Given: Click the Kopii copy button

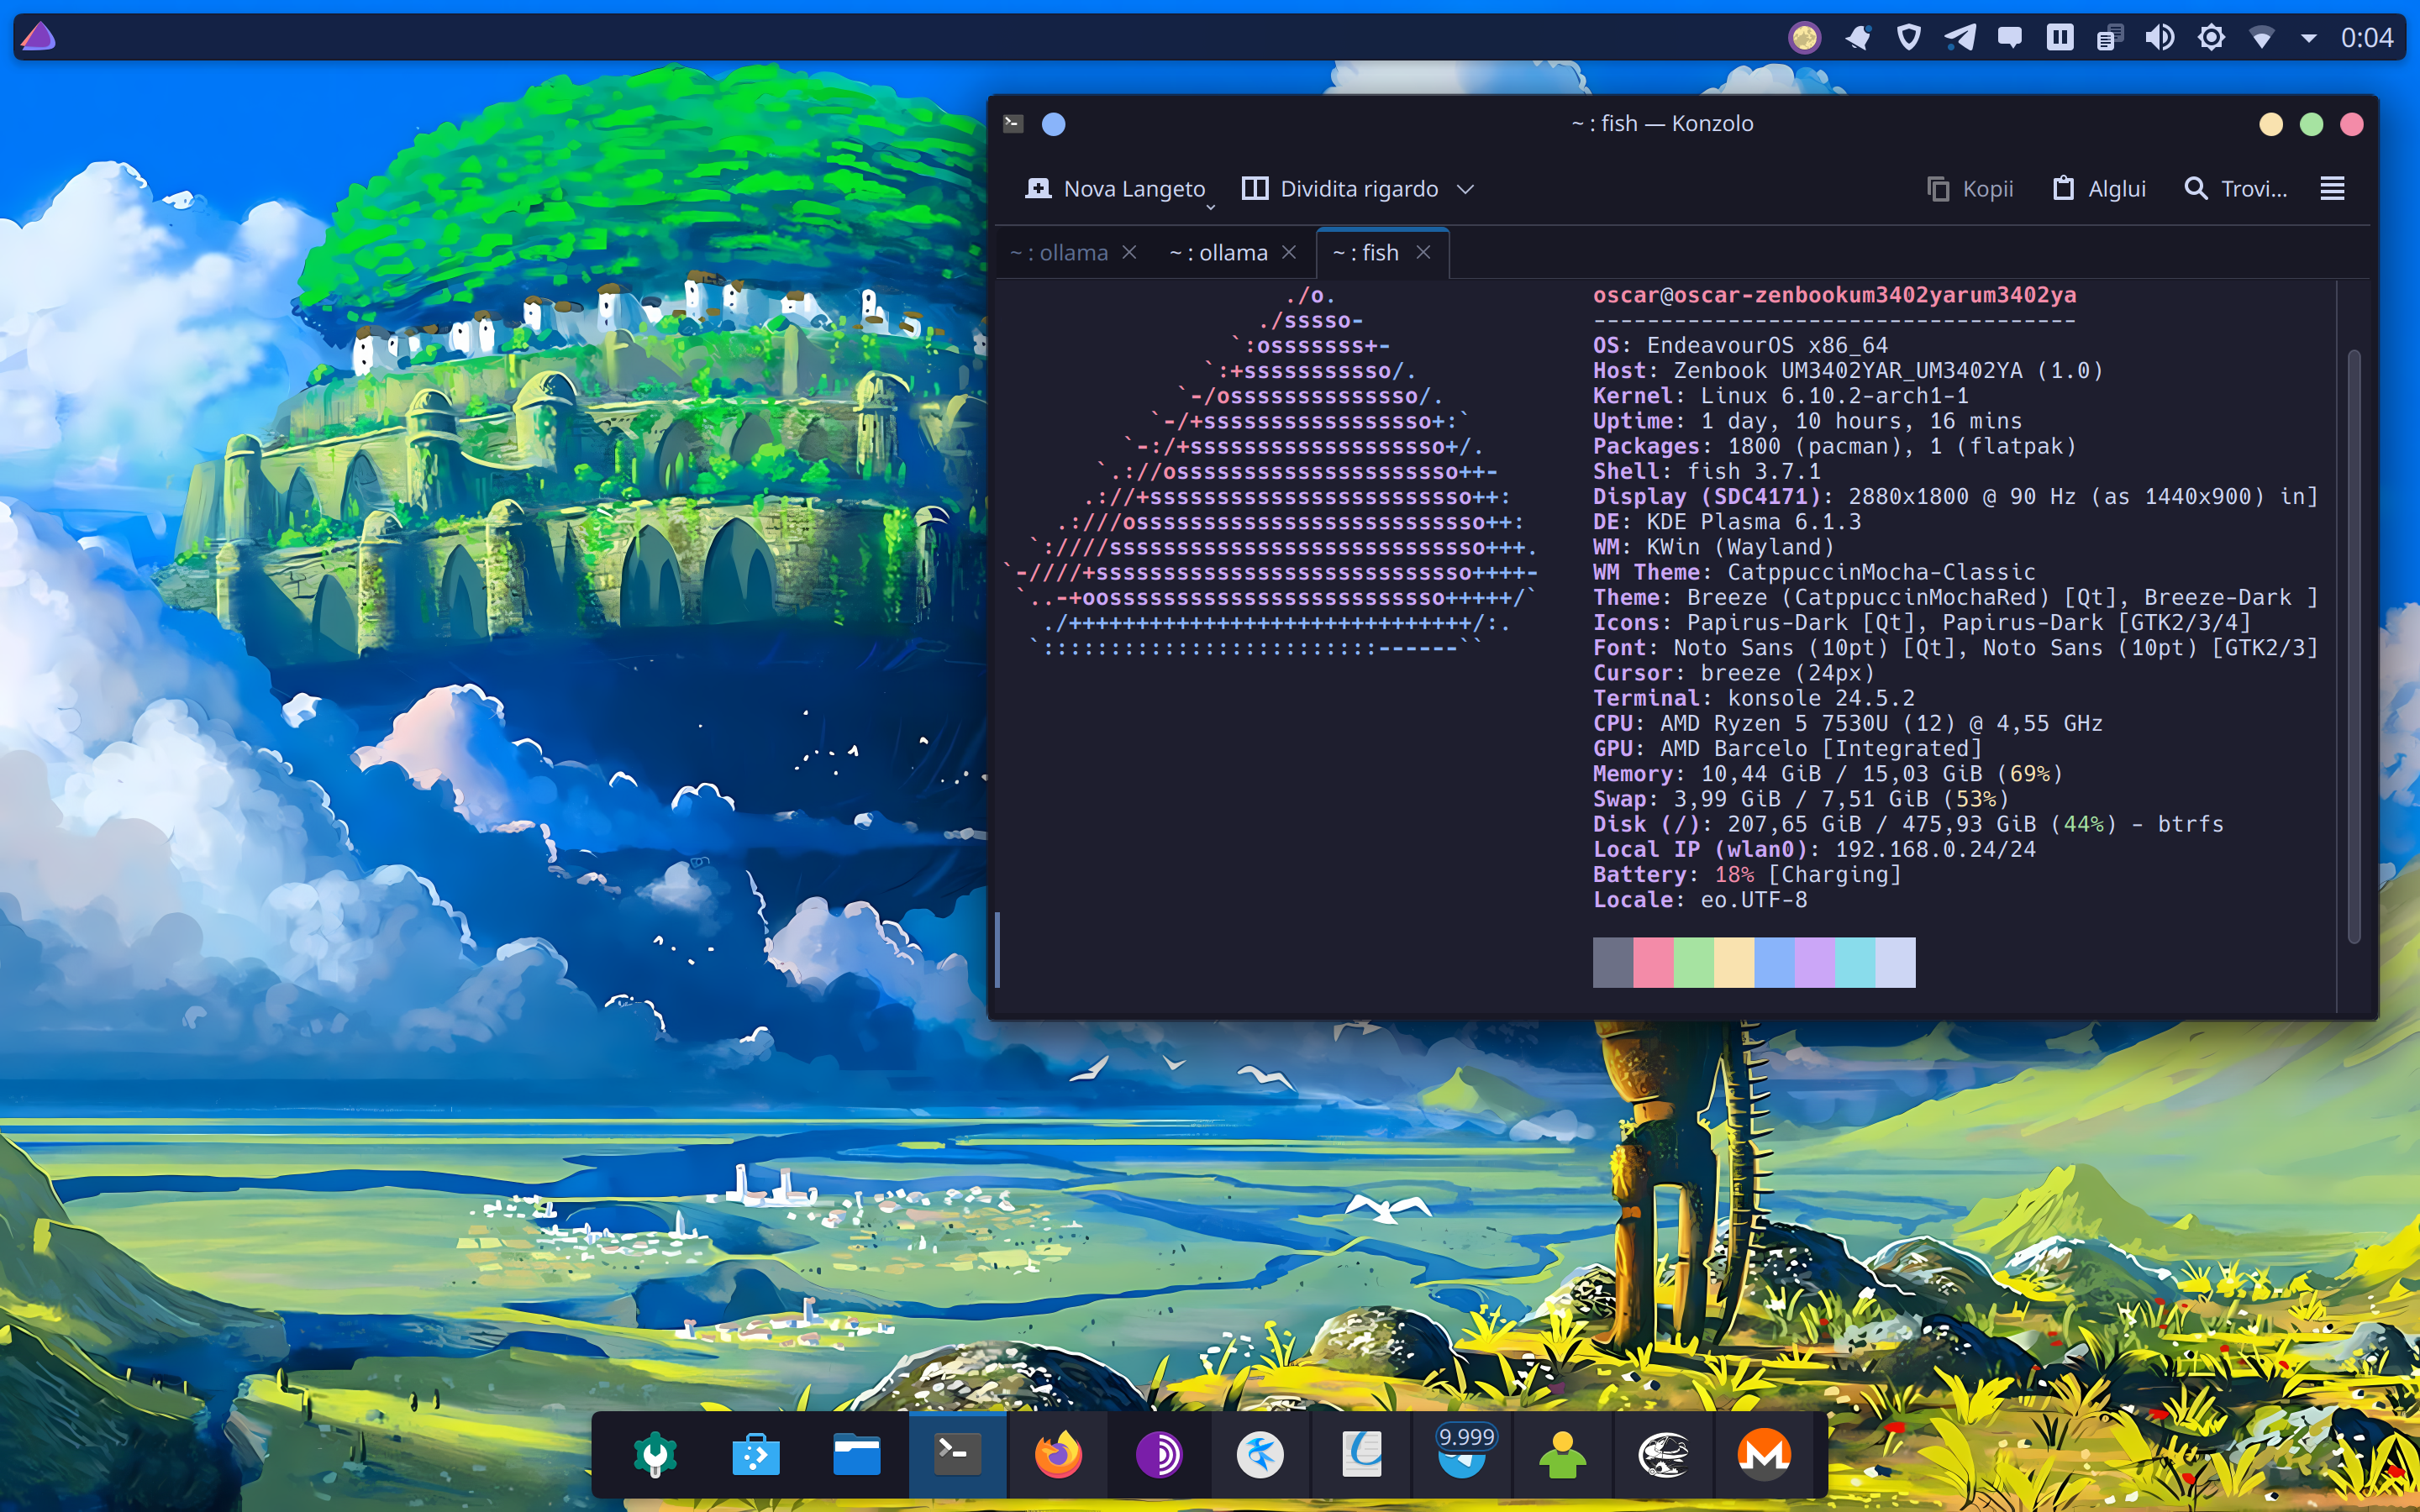Looking at the screenshot, I should (1970, 188).
